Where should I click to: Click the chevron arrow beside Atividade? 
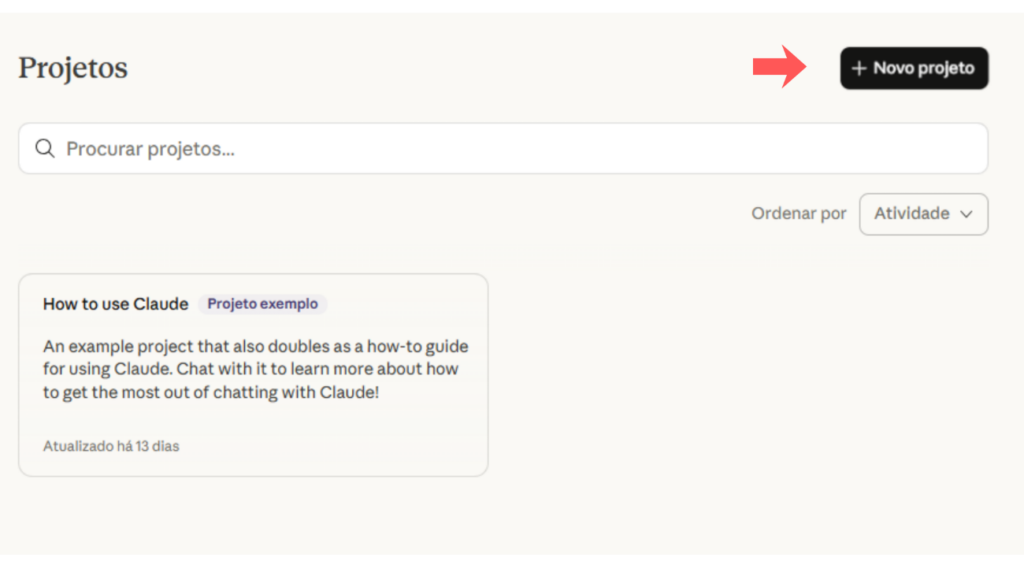coord(966,214)
